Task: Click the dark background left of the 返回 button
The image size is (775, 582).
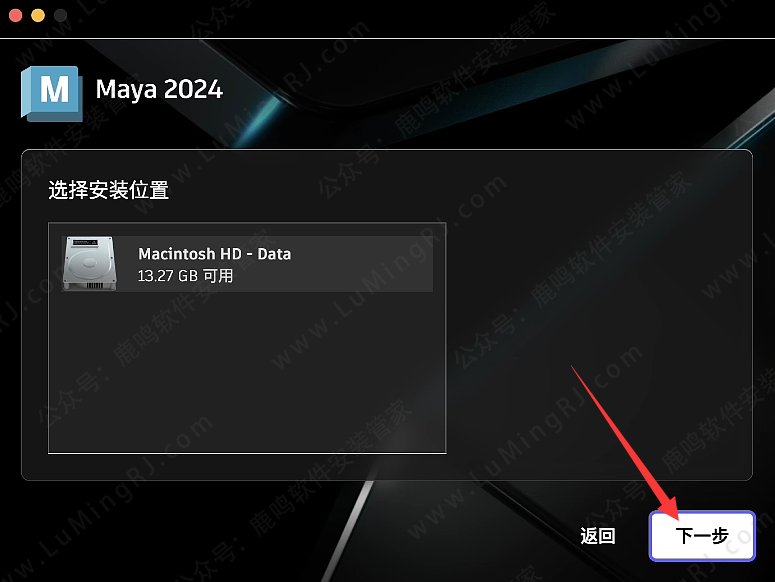Action: (x=445, y=536)
